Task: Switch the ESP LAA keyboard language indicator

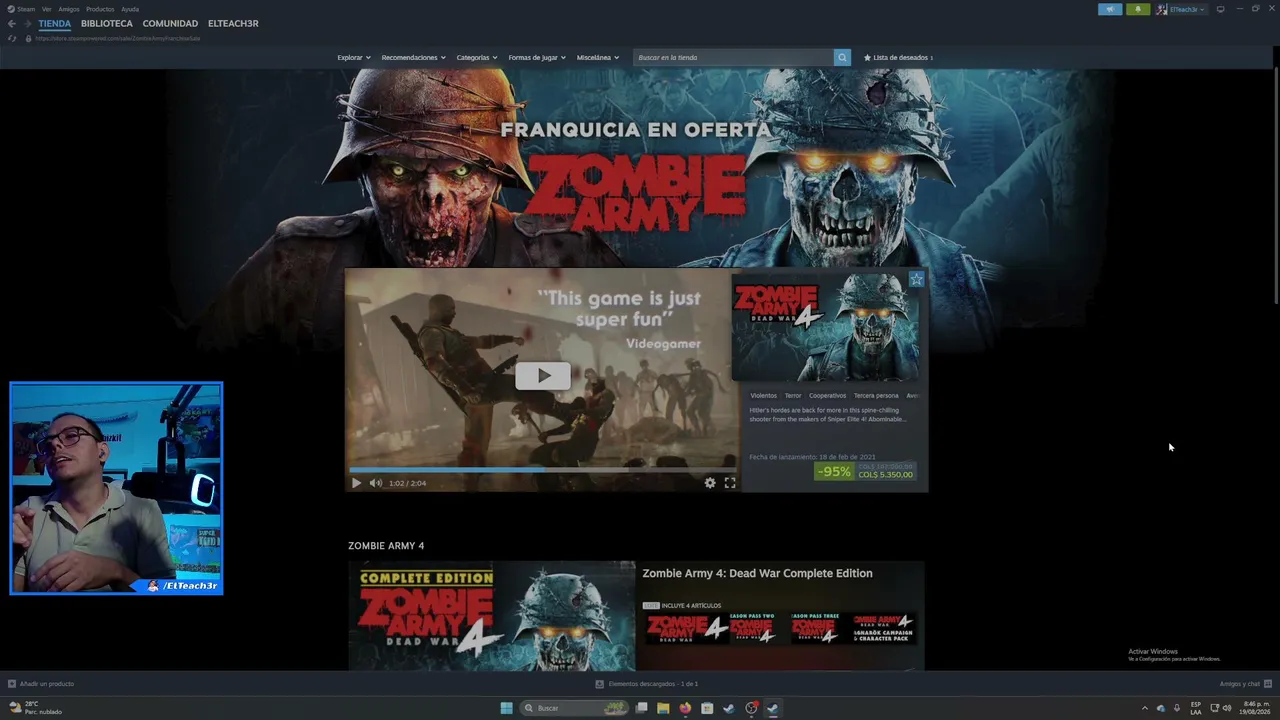Action: 1196,708
